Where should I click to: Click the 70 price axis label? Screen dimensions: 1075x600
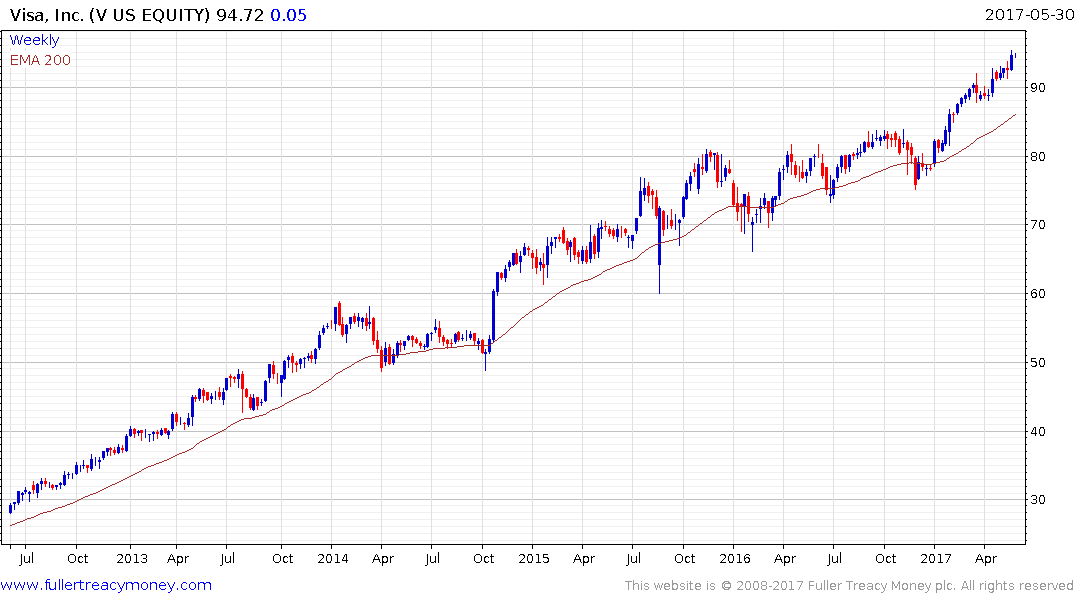pos(1038,225)
